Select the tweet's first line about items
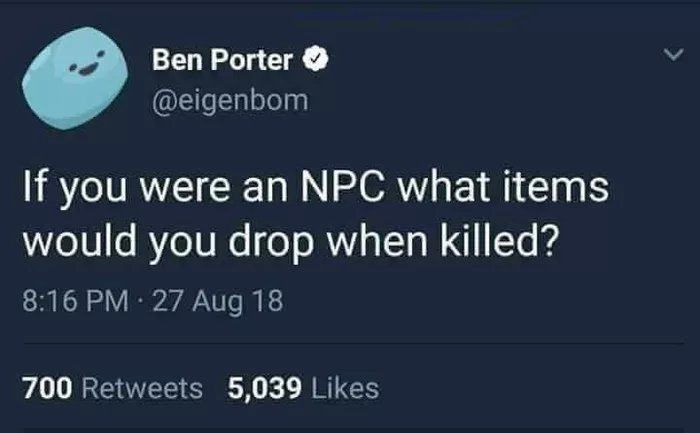This screenshot has width=700, height=433. coord(316,188)
